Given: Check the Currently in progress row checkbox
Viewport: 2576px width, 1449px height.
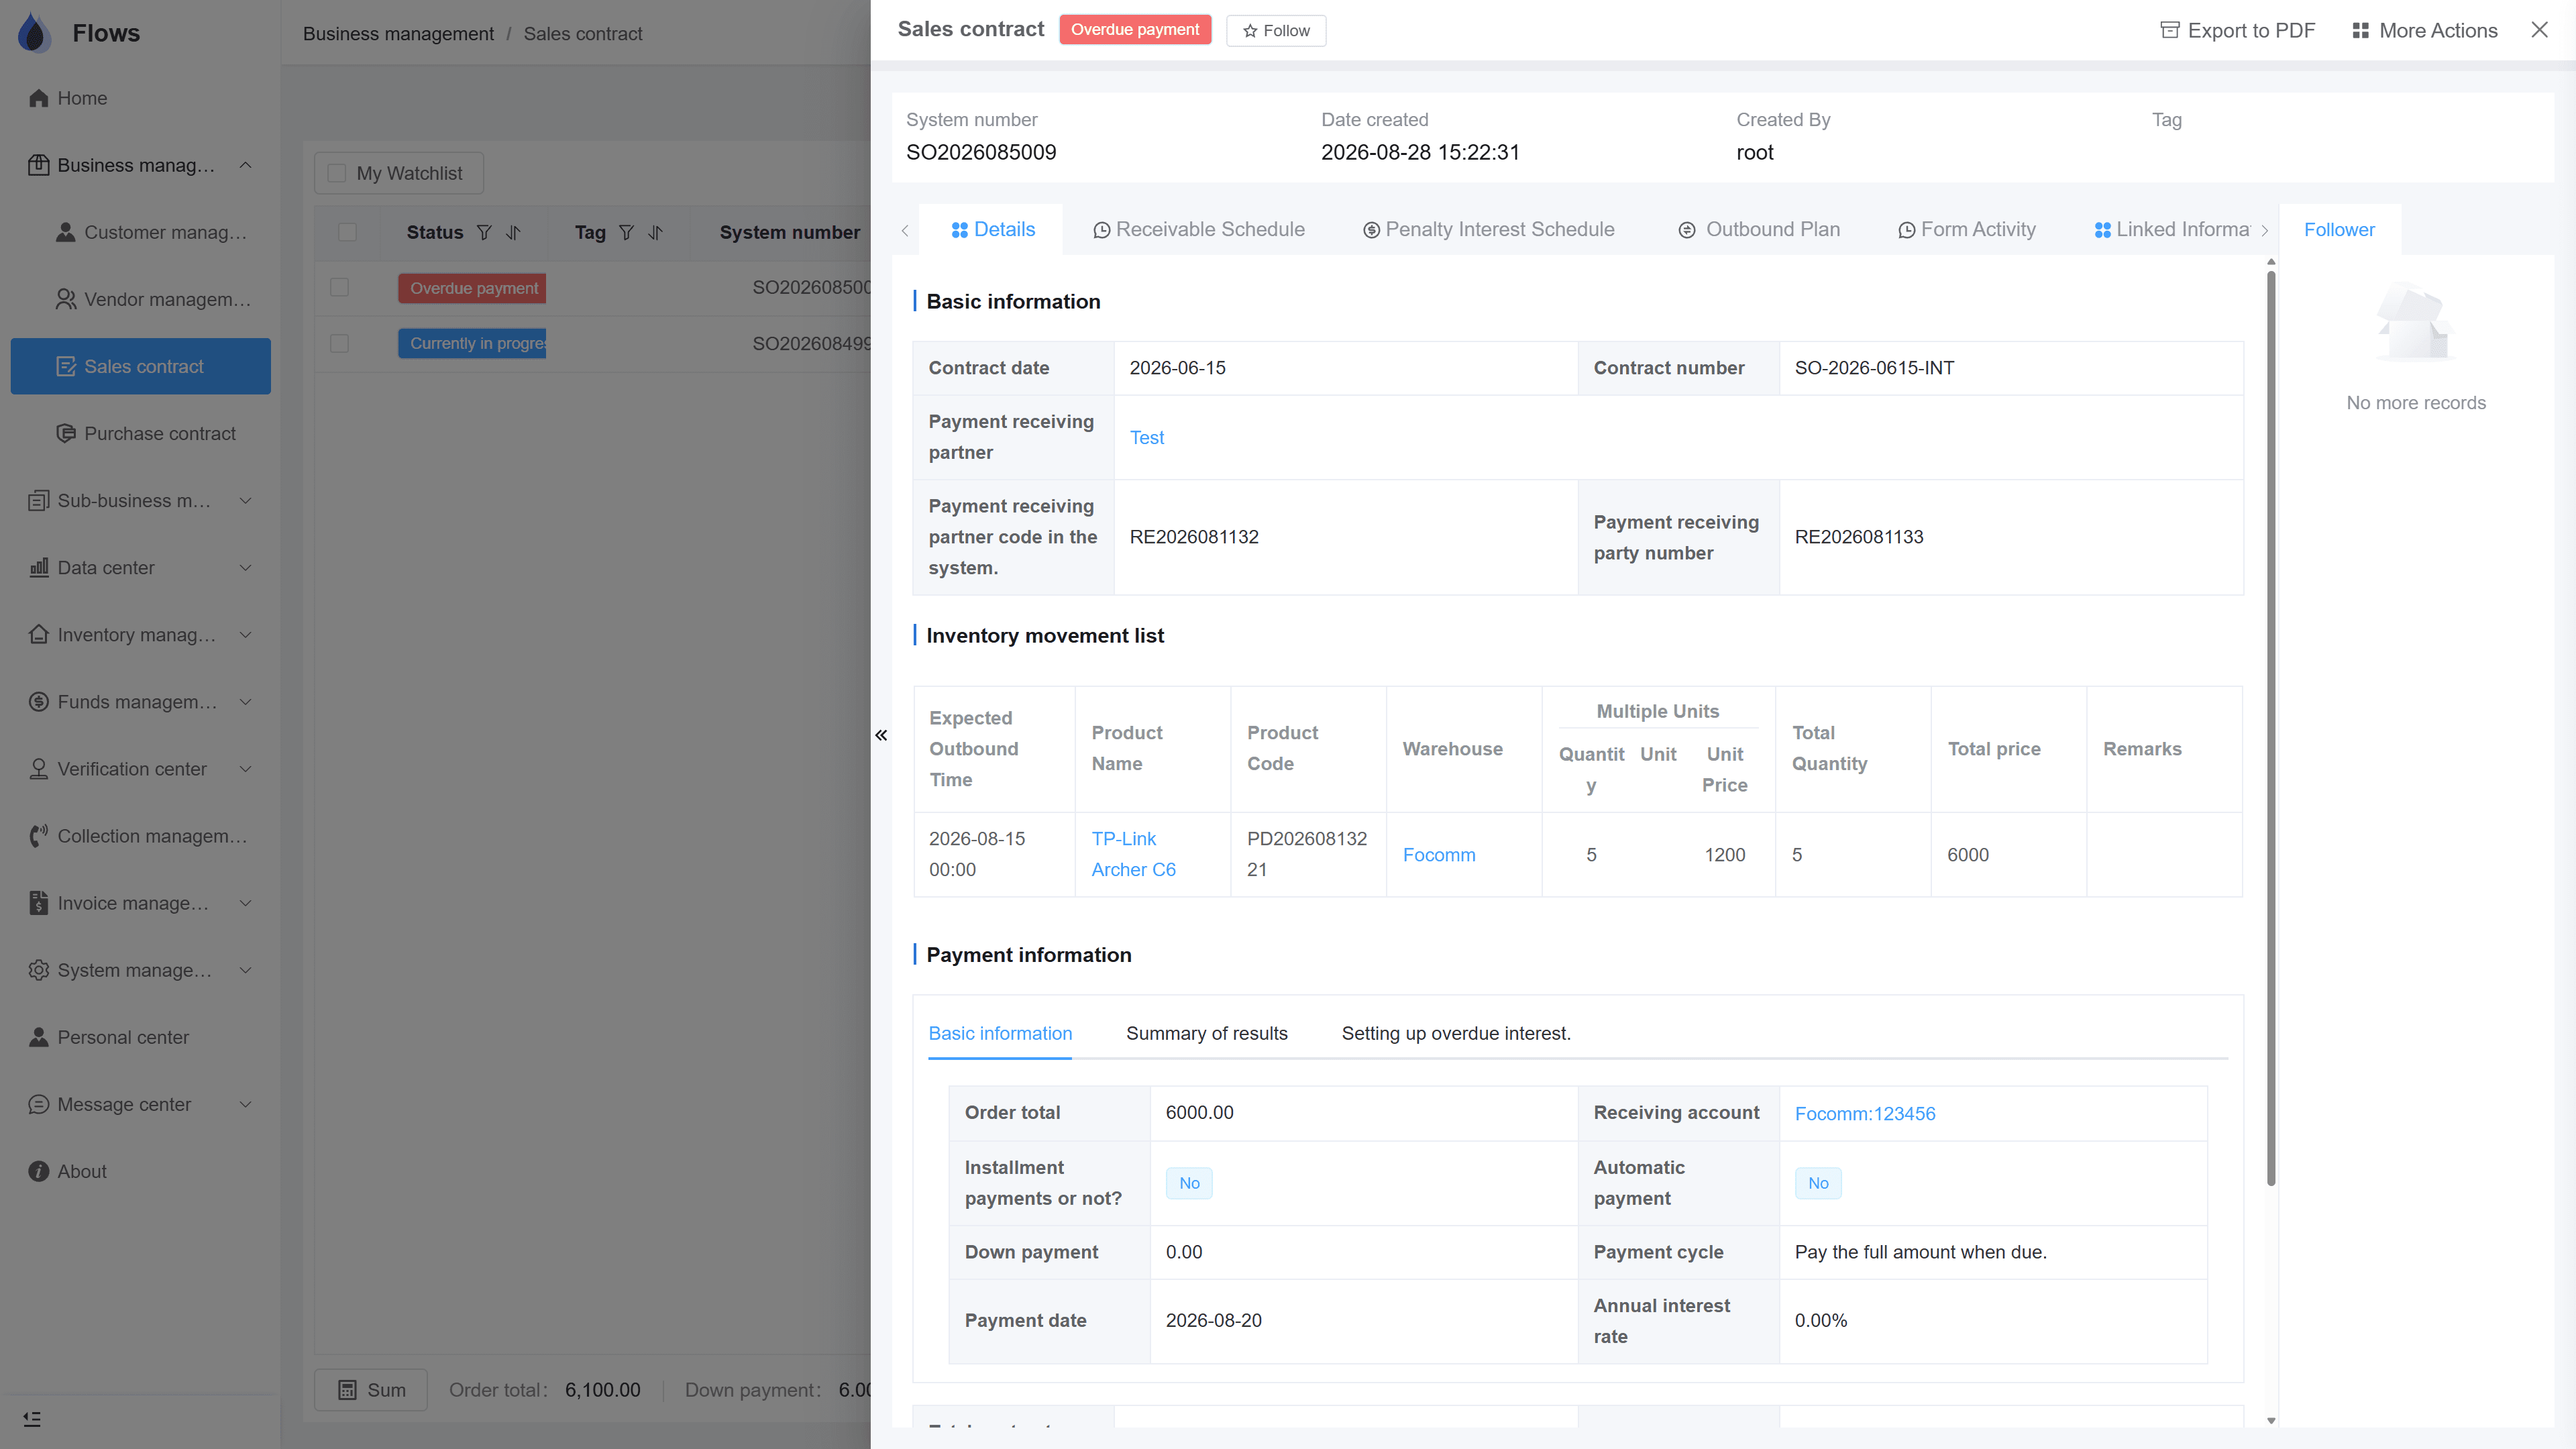Looking at the screenshot, I should pyautogui.click(x=339, y=343).
